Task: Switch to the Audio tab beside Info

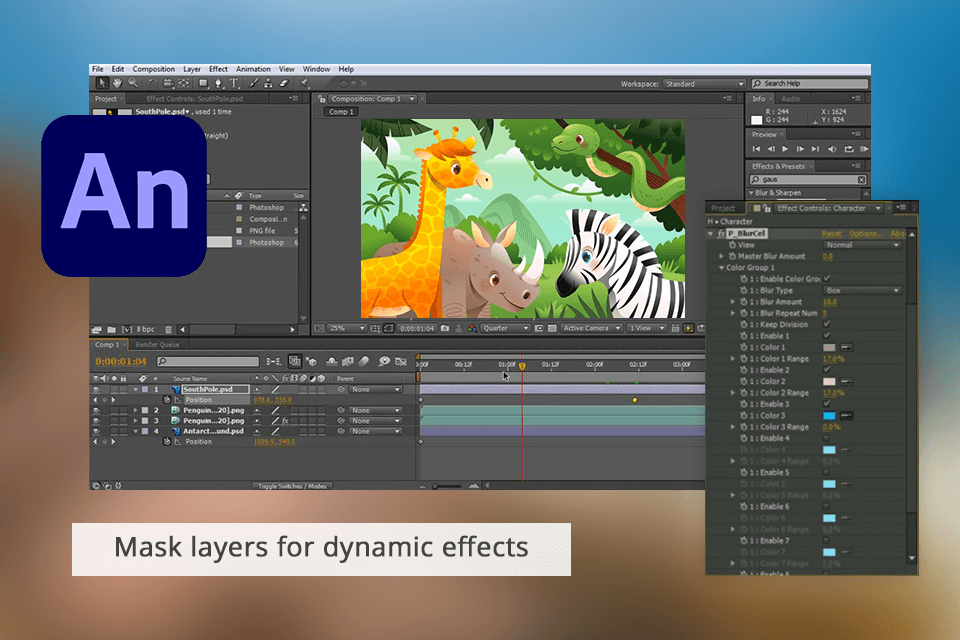Action: (x=790, y=99)
